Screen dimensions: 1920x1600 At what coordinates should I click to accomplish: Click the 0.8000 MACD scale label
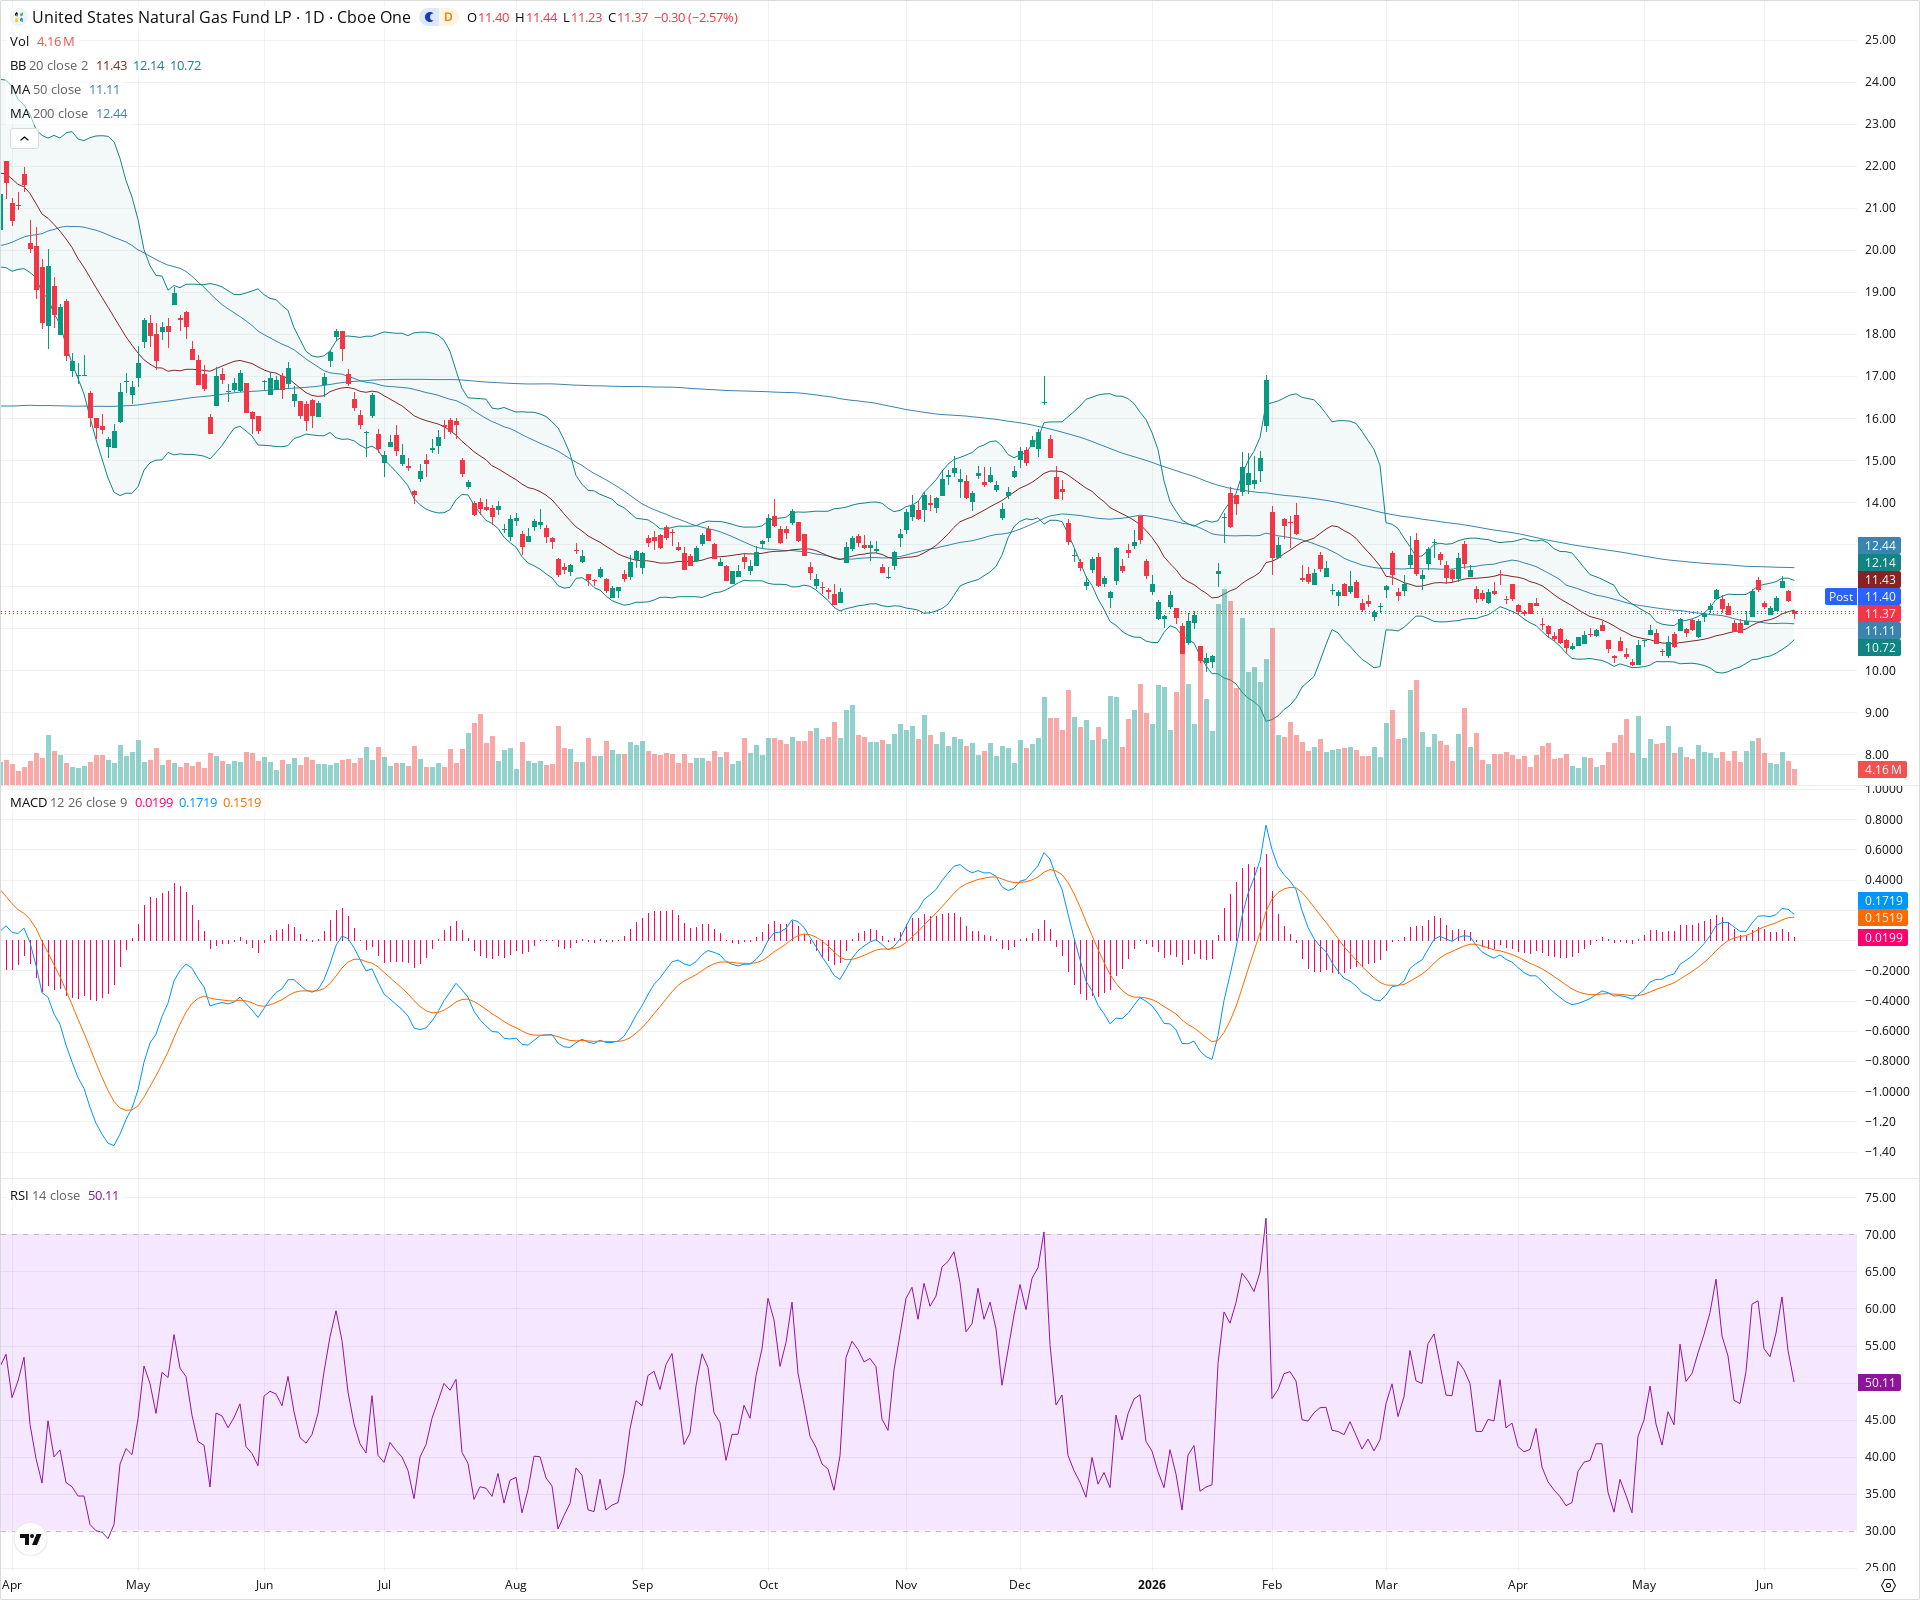pos(1883,820)
